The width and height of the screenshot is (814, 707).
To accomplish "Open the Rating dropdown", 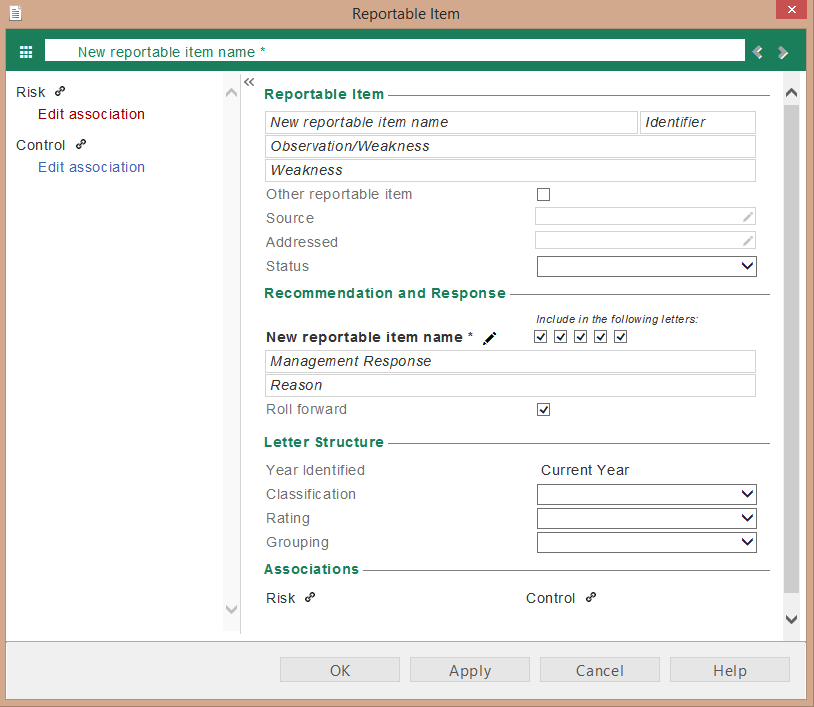I will (x=647, y=518).
